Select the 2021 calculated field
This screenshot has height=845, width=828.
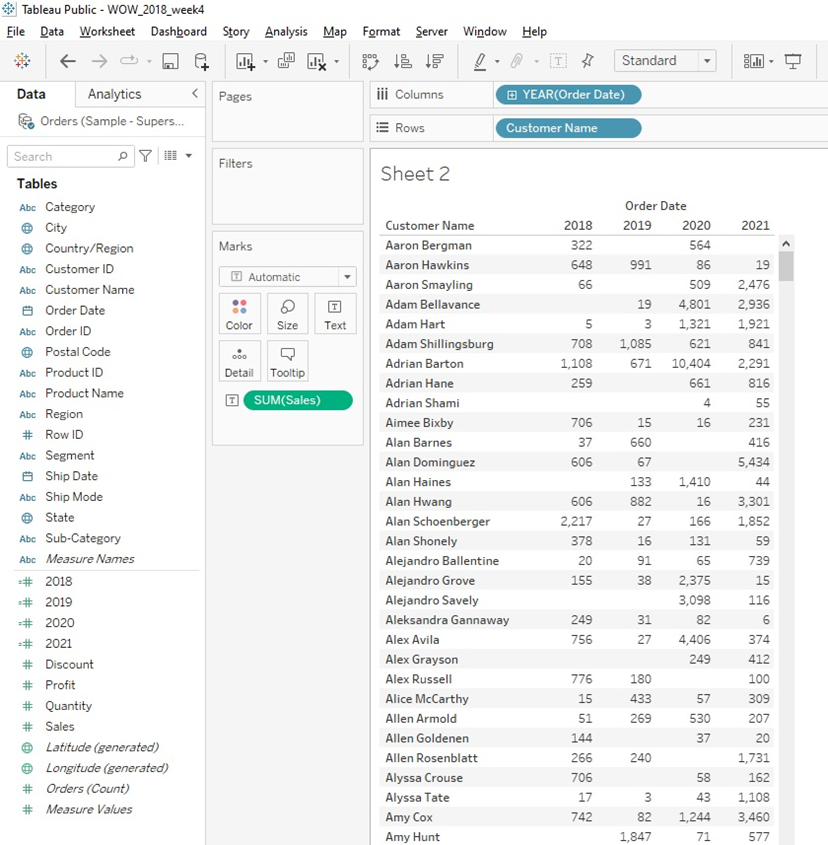pos(59,643)
